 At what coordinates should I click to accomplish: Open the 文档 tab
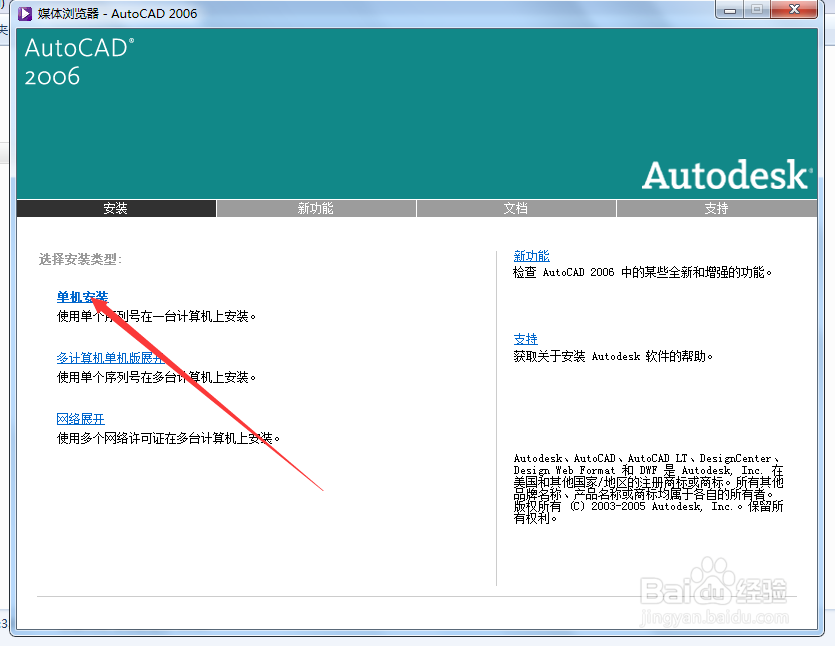tap(516, 208)
